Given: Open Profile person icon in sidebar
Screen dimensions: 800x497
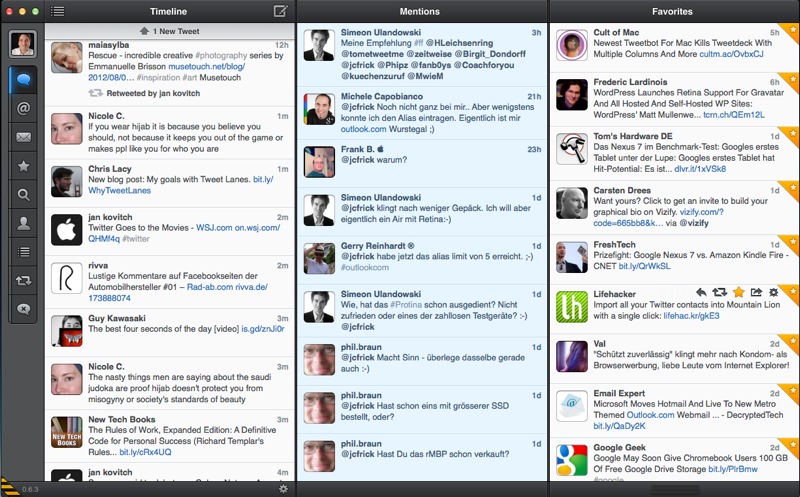Looking at the screenshot, I should [23, 223].
